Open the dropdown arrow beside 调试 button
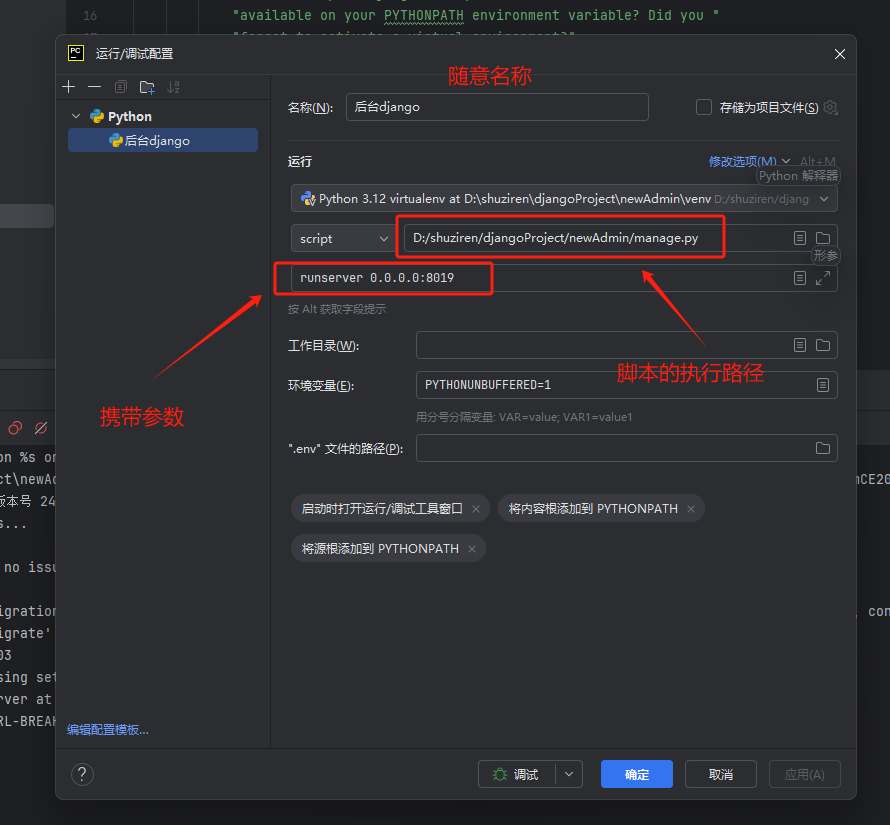Viewport: 890px width, 825px height. pos(569,774)
